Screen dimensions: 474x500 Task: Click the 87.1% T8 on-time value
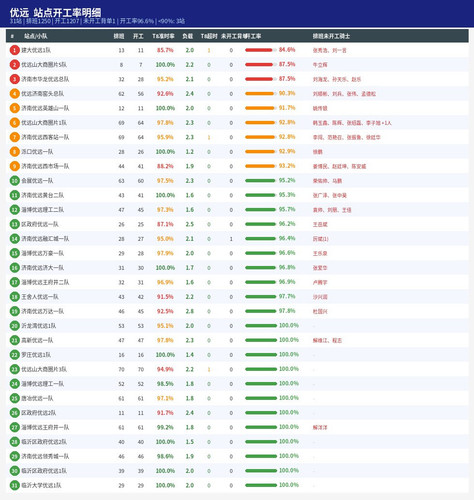click(165, 224)
